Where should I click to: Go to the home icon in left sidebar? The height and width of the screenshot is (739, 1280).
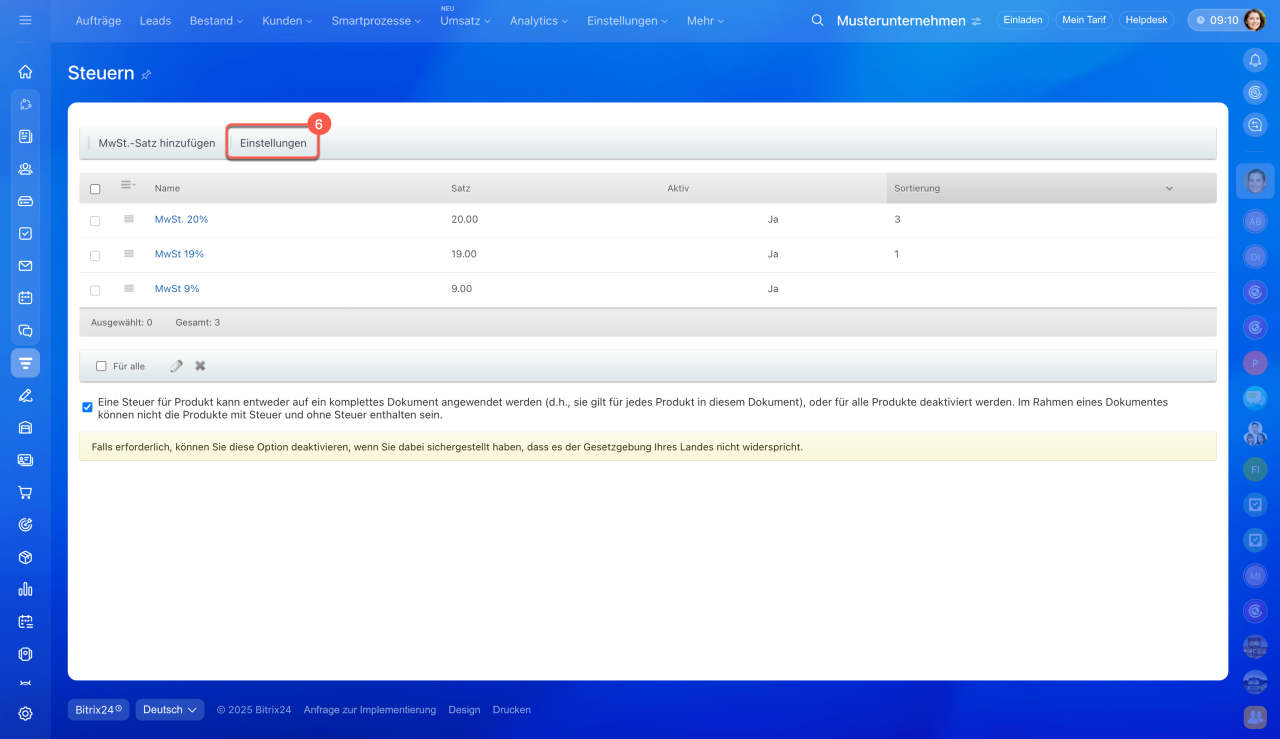click(25, 72)
